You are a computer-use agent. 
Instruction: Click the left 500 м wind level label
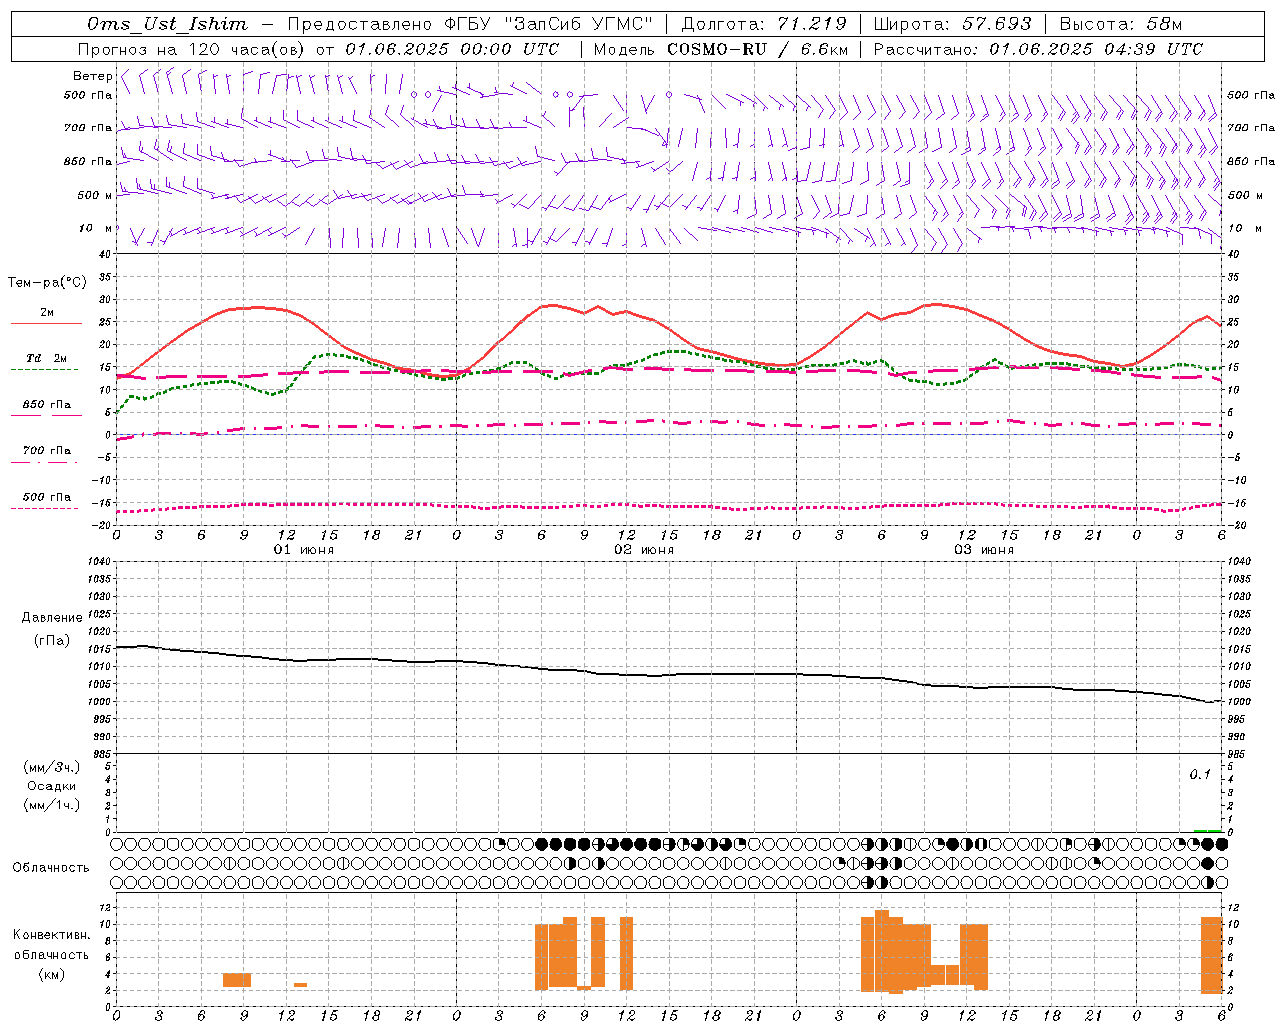click(x=95, y=196)
